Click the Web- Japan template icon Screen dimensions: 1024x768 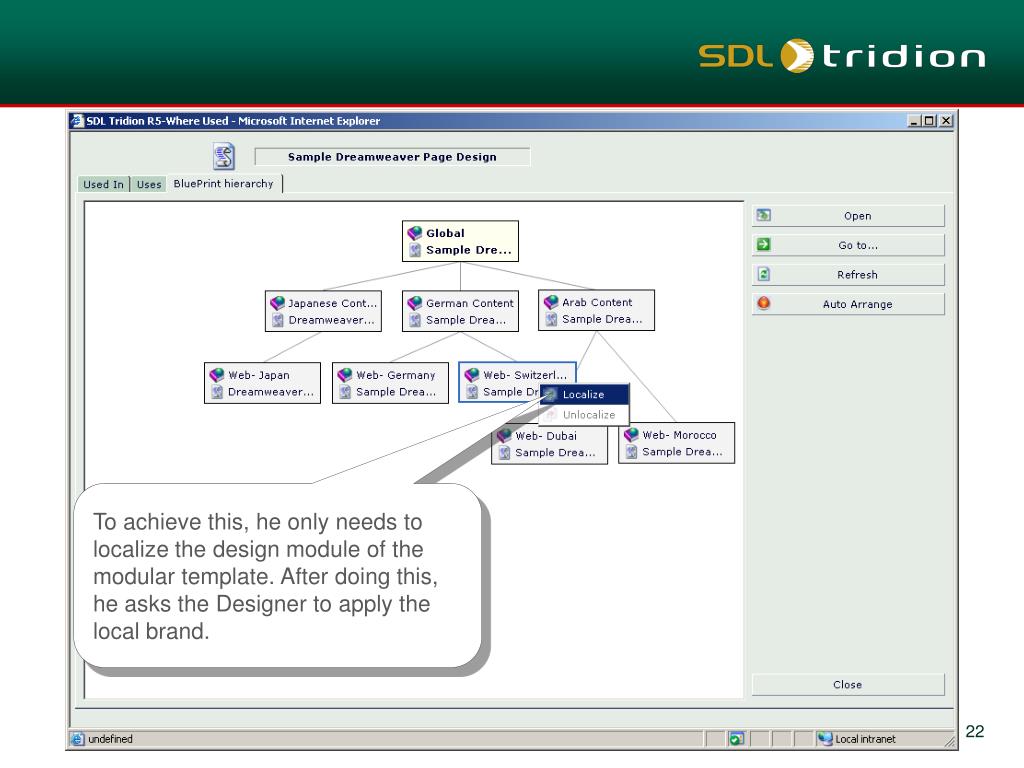[x=217, y=392]
